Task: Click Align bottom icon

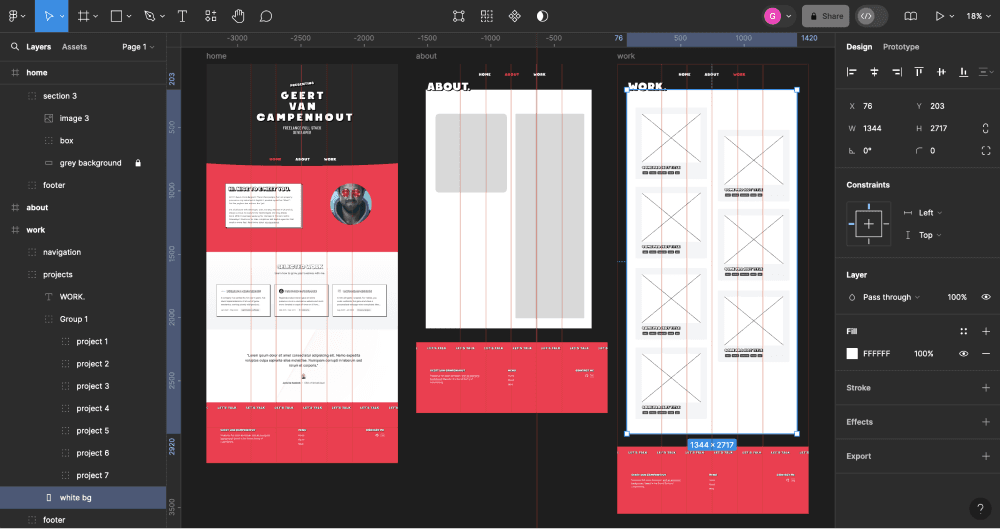Action: 964,72
